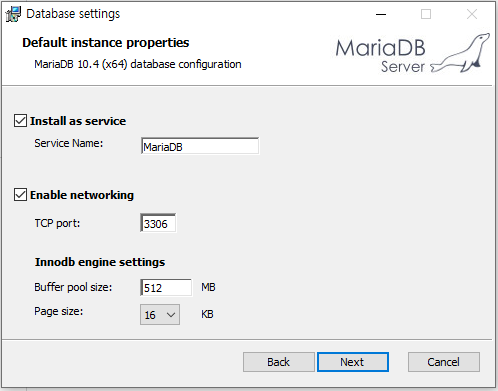
Task: Click the Service Name input field
Action: (200, 146)
